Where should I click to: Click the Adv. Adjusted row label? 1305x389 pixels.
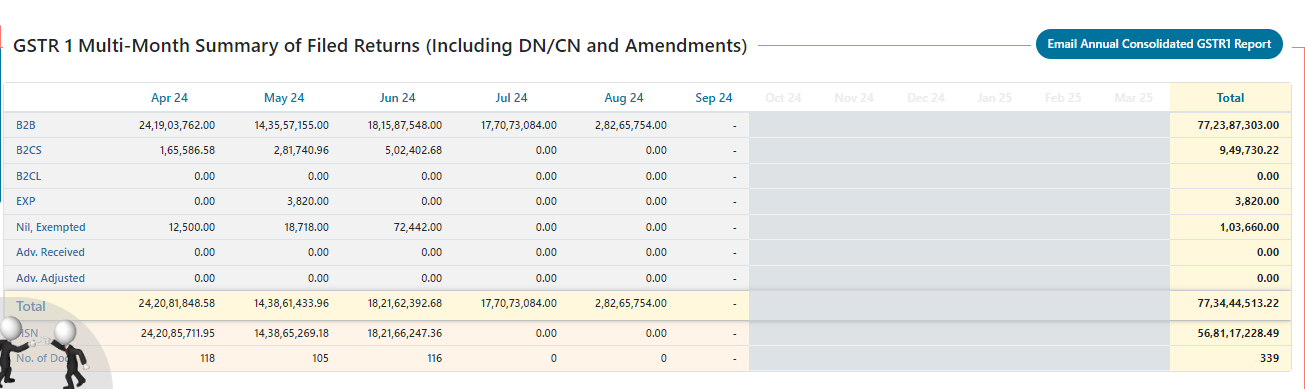coord(50,278)
